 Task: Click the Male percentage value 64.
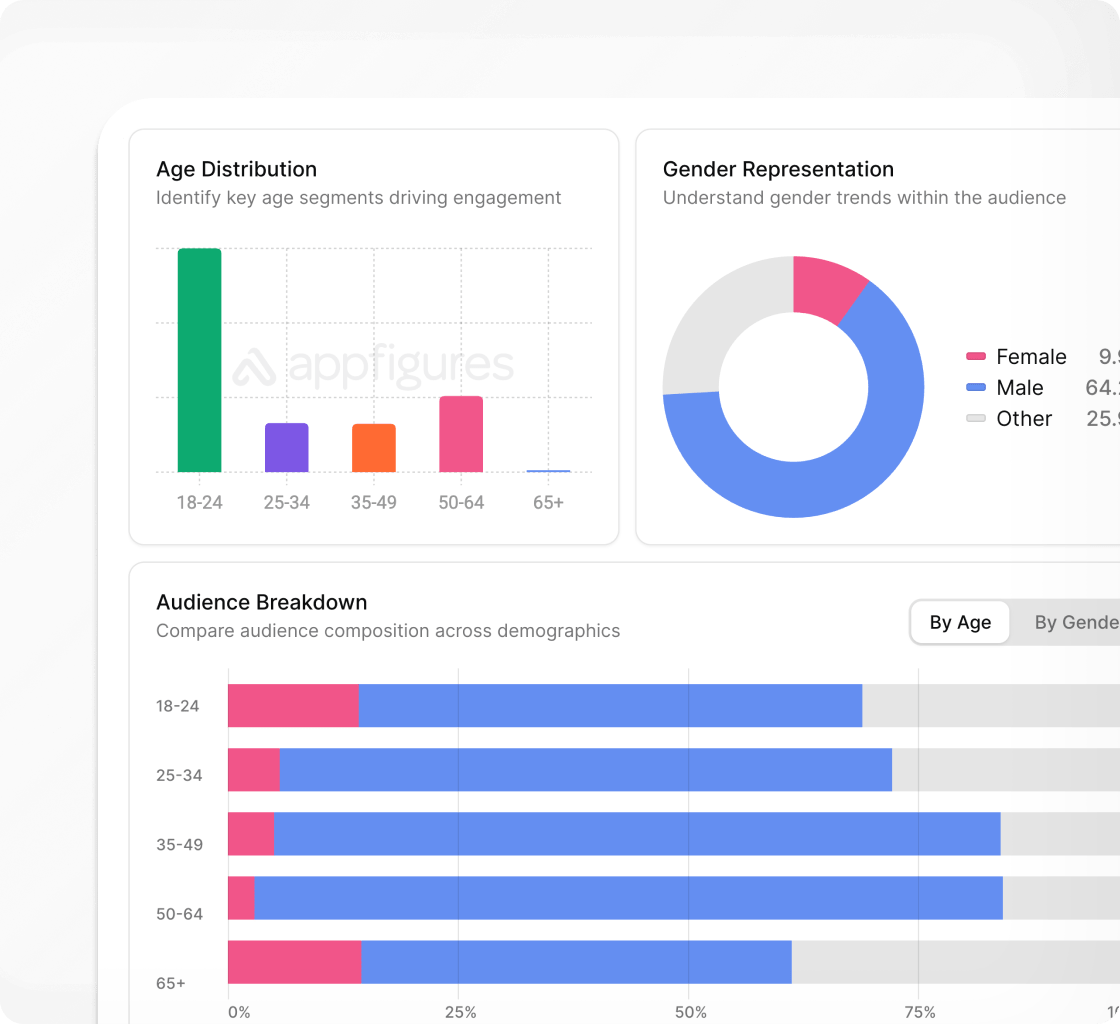pos(1102,387)
